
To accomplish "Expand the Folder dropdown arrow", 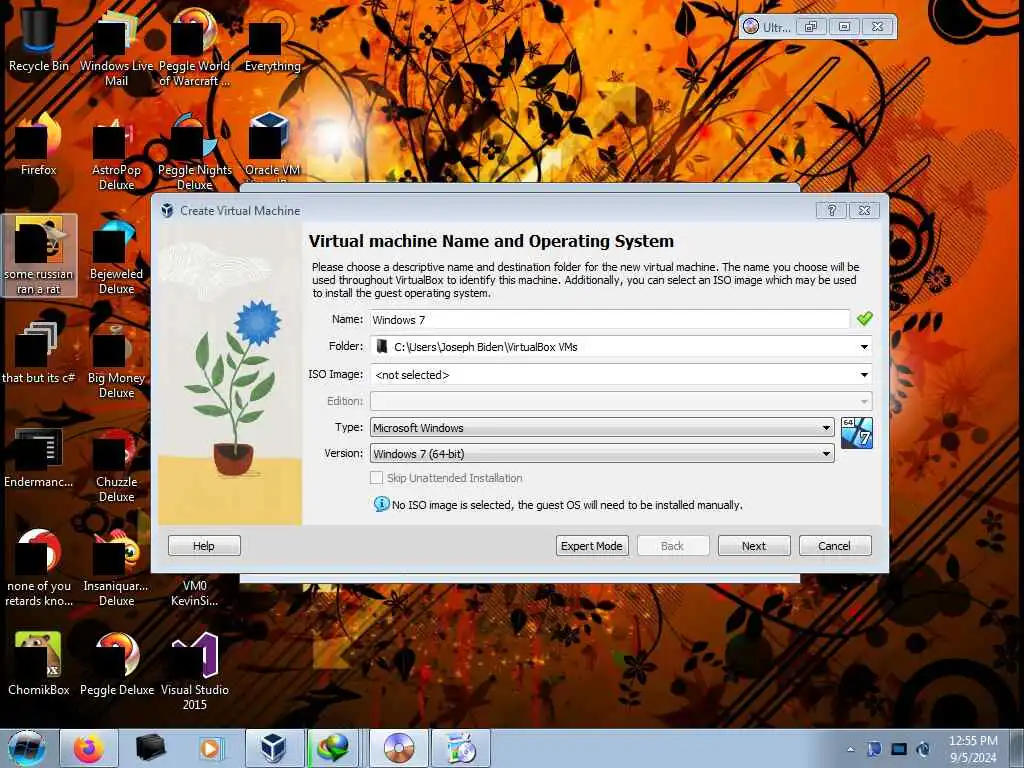I will click(864, 347).
